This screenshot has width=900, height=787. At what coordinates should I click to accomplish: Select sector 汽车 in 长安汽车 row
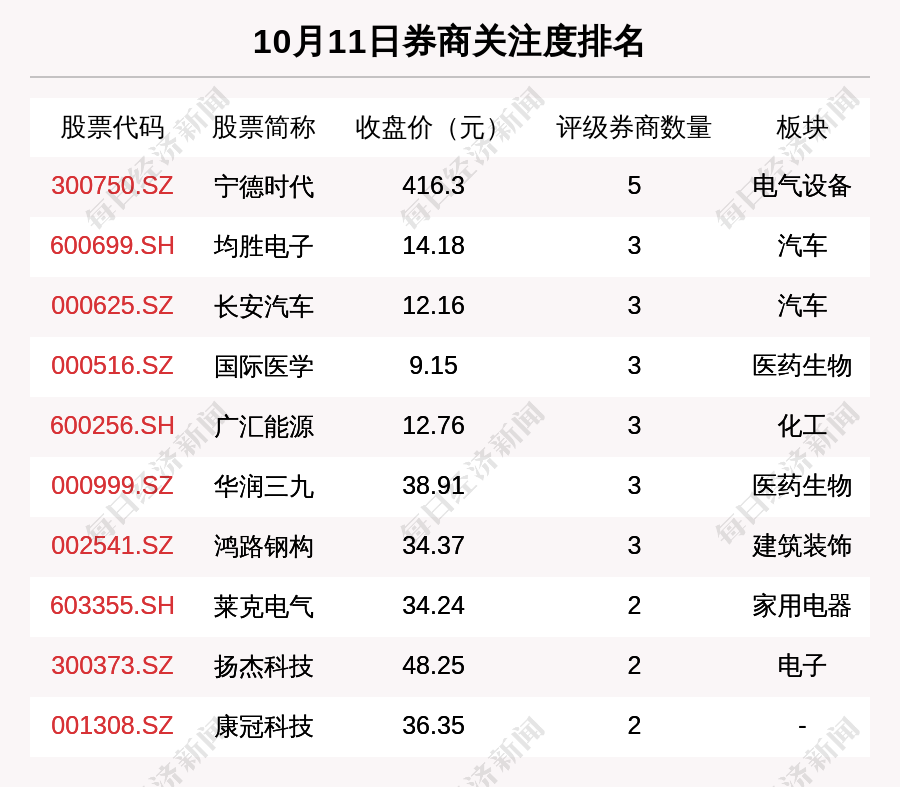point(802,305)
